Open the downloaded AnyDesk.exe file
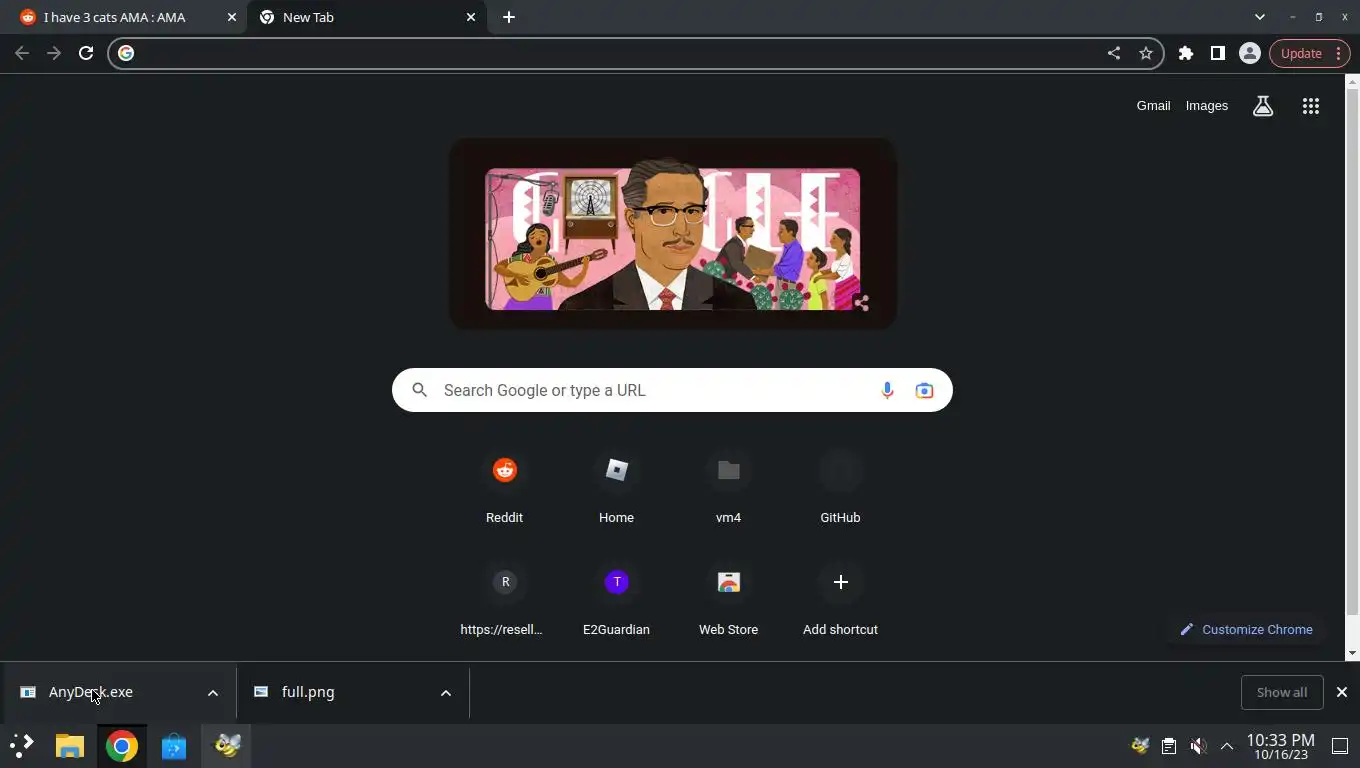The image size is (1360, 768). click(x=90, y=692)
